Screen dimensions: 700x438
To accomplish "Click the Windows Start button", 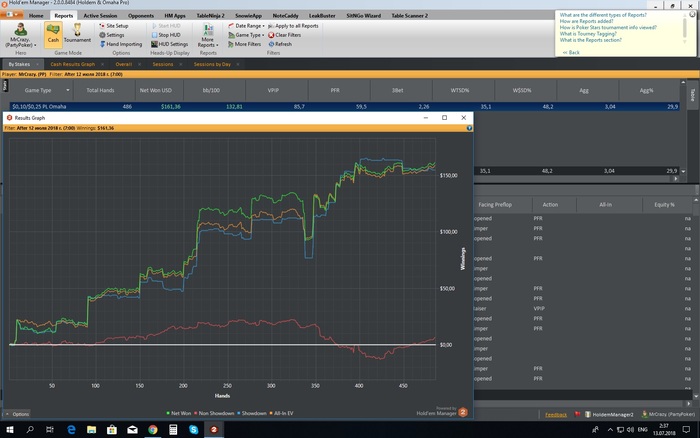I will [x=9, y=430].
